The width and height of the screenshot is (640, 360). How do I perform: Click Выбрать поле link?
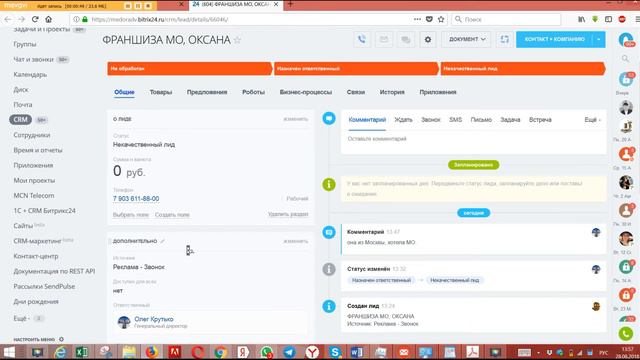tap(131, 215)
